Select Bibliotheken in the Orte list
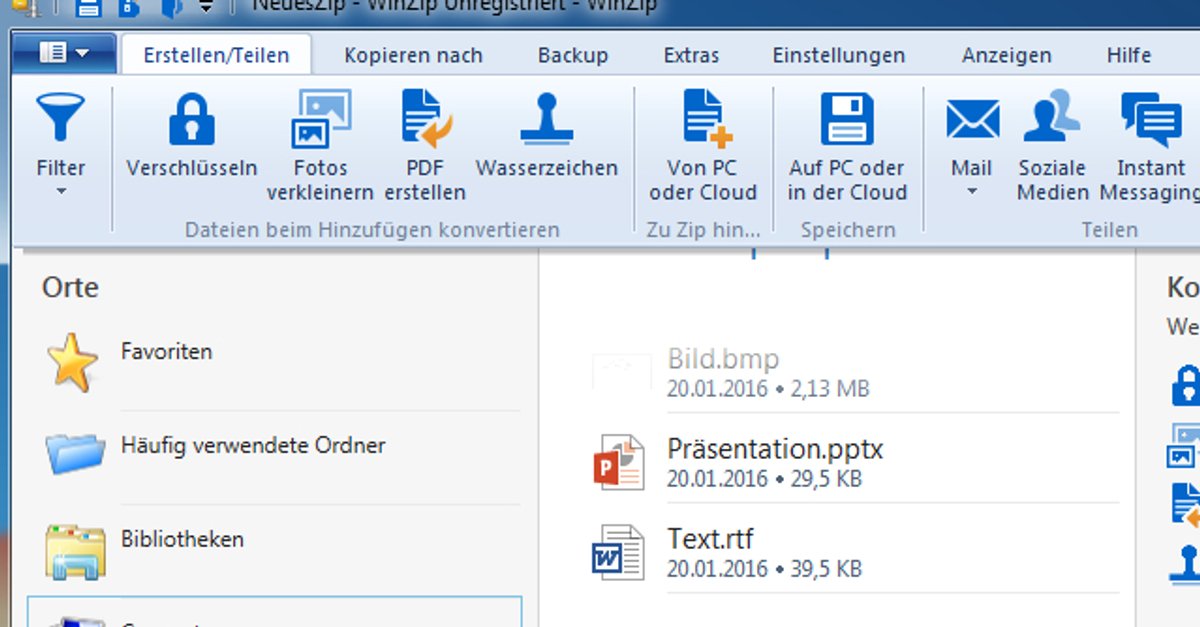 [x=182, y=539]
